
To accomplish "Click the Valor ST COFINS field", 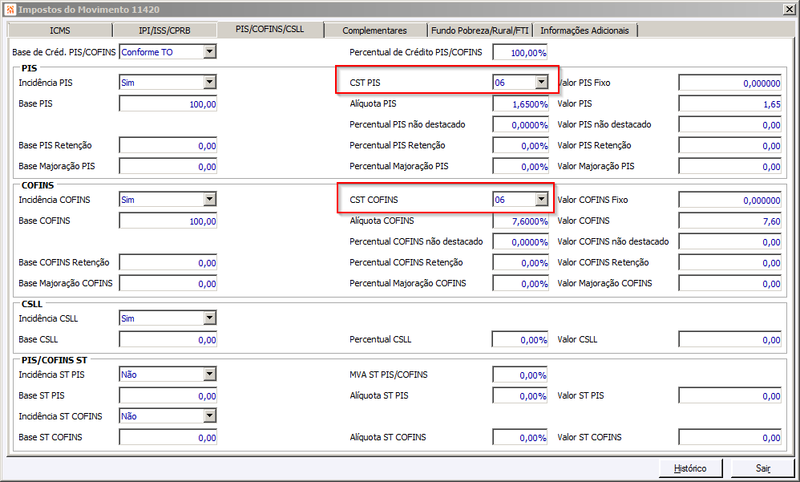I will click(730, 438).
